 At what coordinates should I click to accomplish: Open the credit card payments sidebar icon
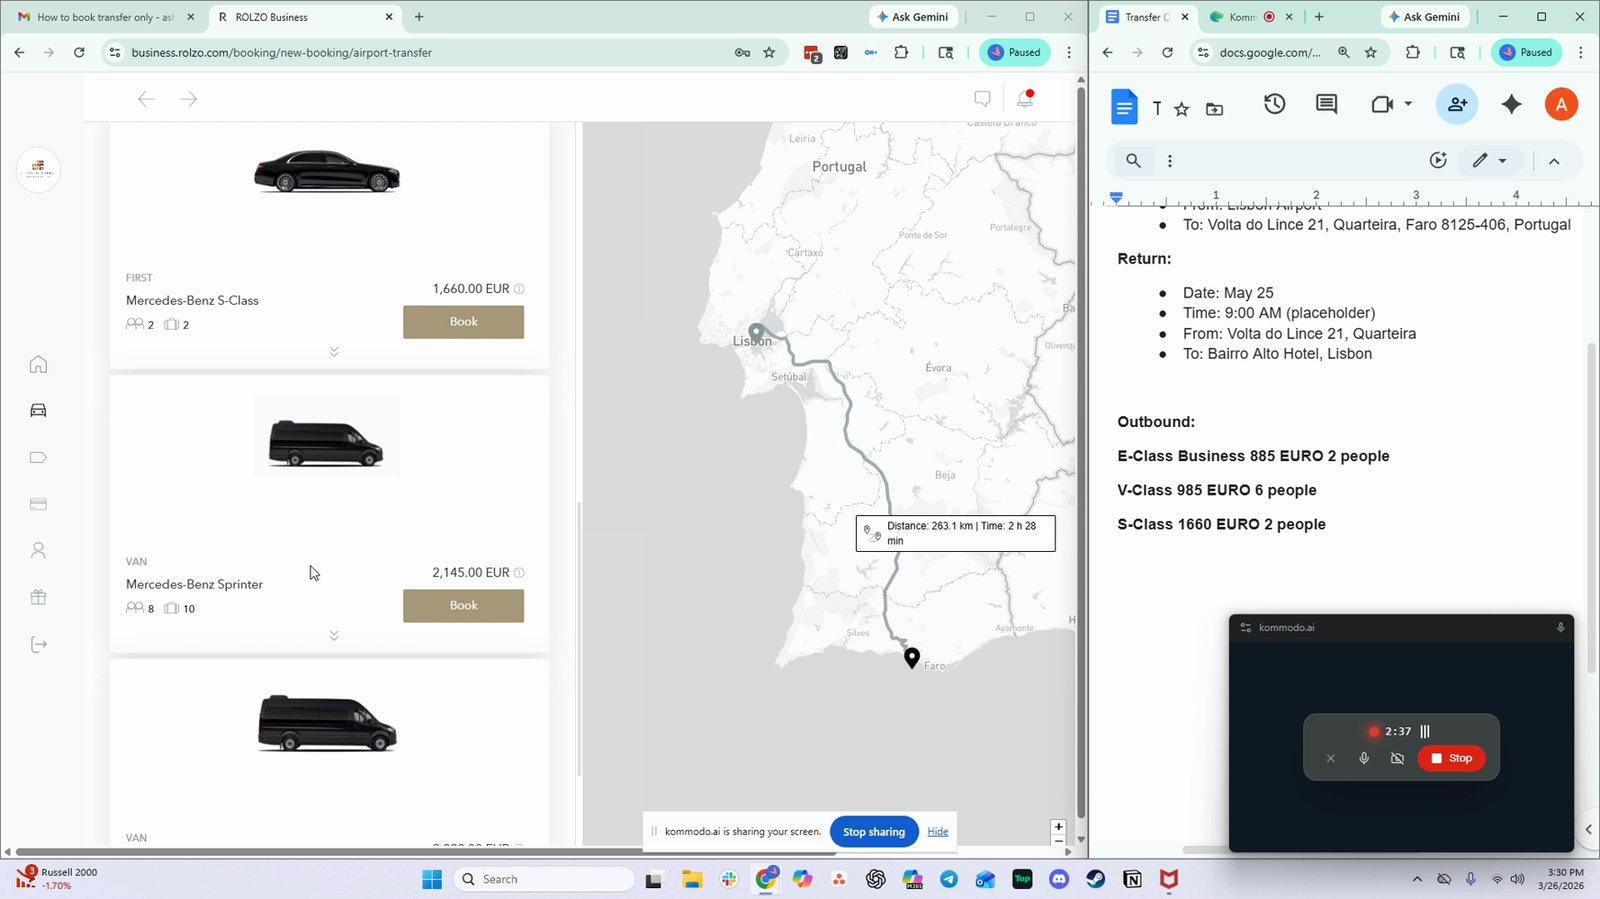tap(38, 504)
